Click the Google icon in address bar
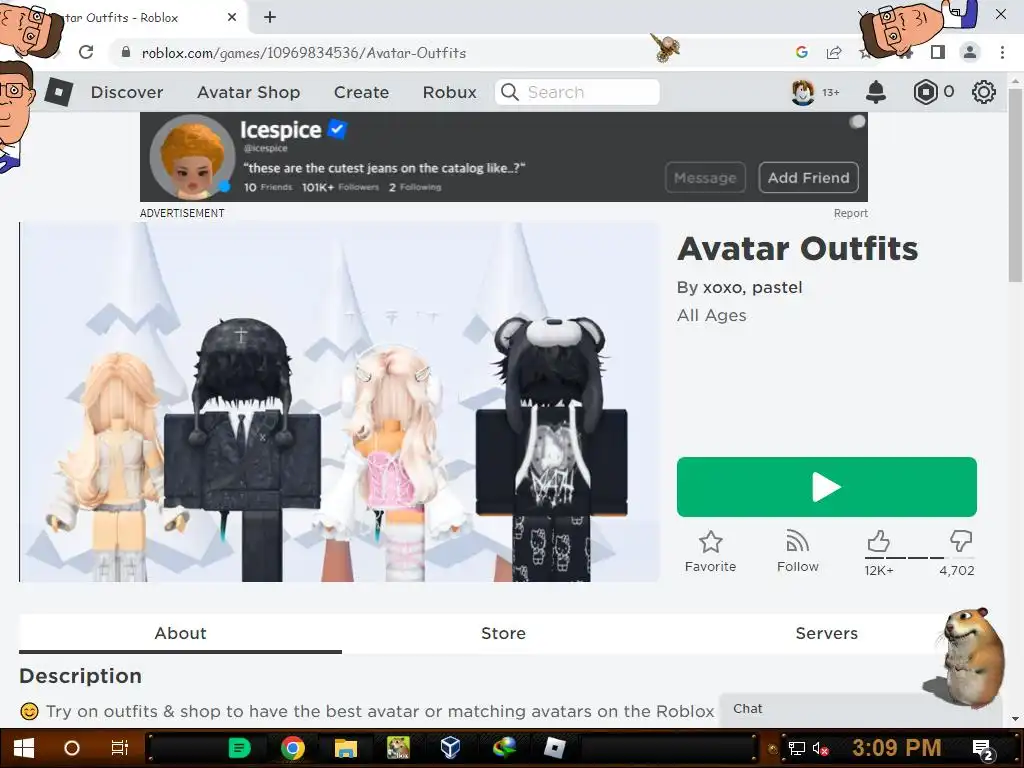The image size is (1024, 768). pyautogui.click(x=802, y=52)
